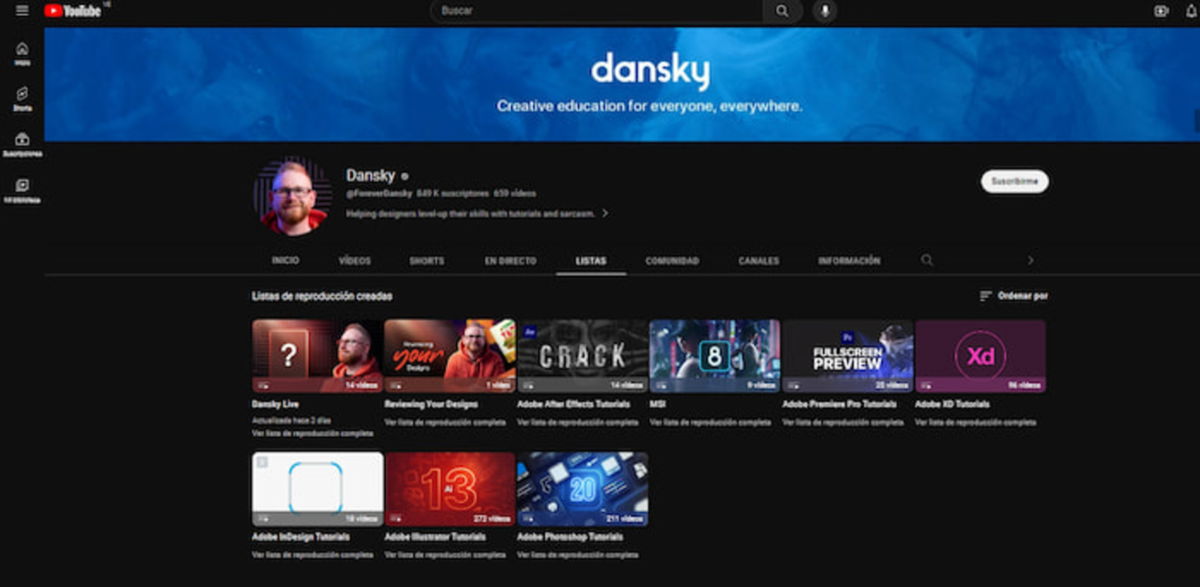Click the search icon next to channel tabs

(x=925, y=260)
